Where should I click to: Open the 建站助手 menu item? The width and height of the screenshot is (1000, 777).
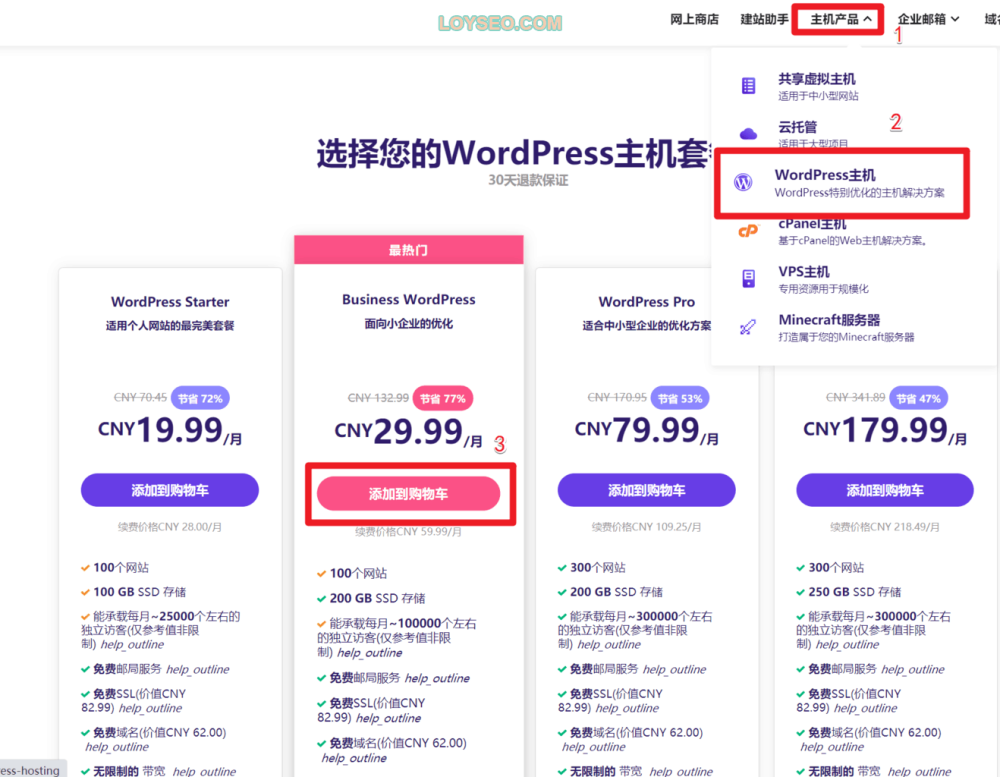(x=764, y=19)
